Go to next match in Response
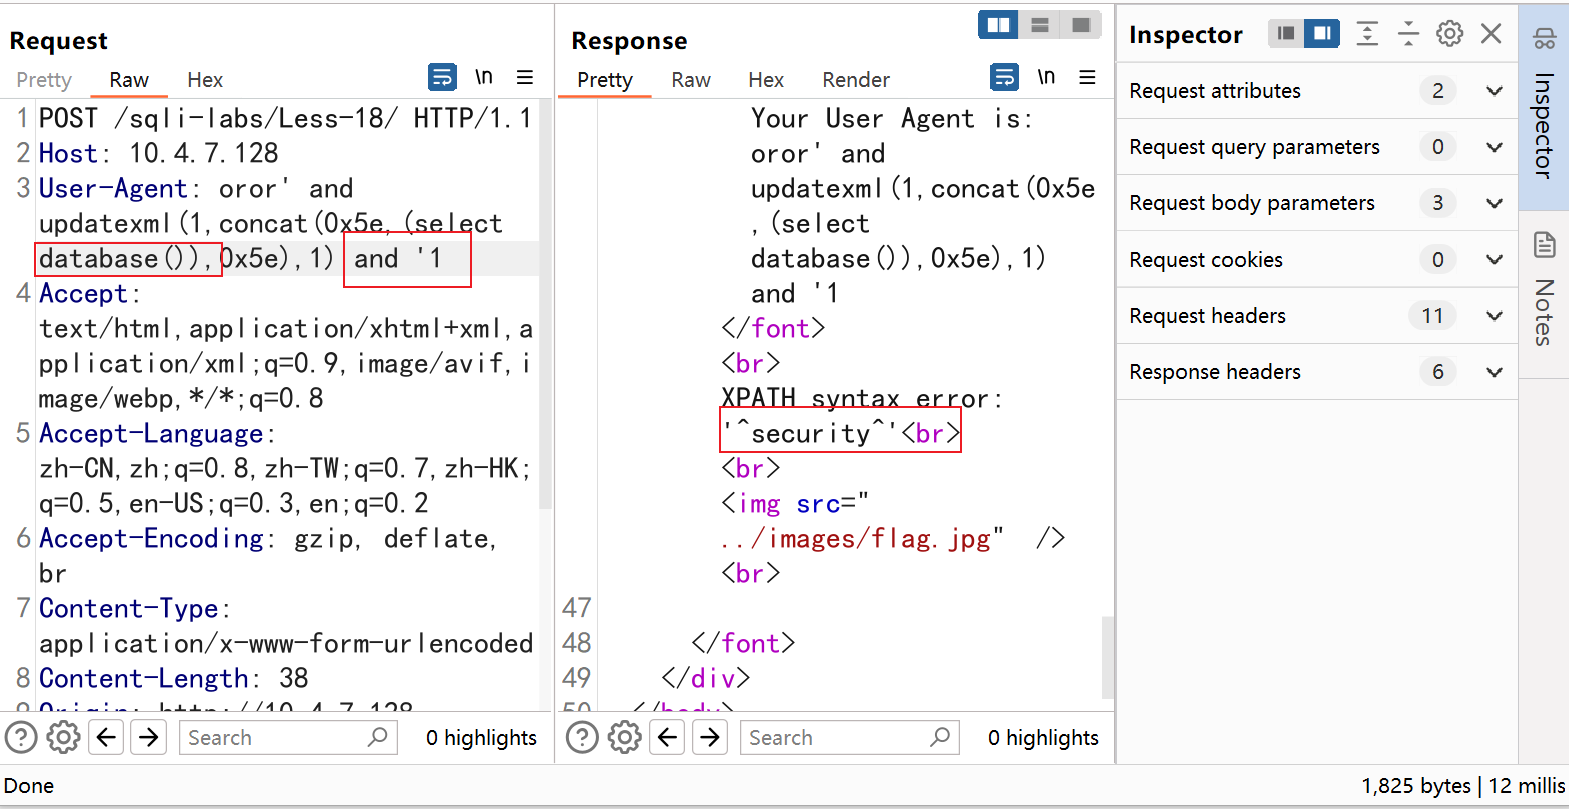The image size is (1569, 809). (710, 738)
